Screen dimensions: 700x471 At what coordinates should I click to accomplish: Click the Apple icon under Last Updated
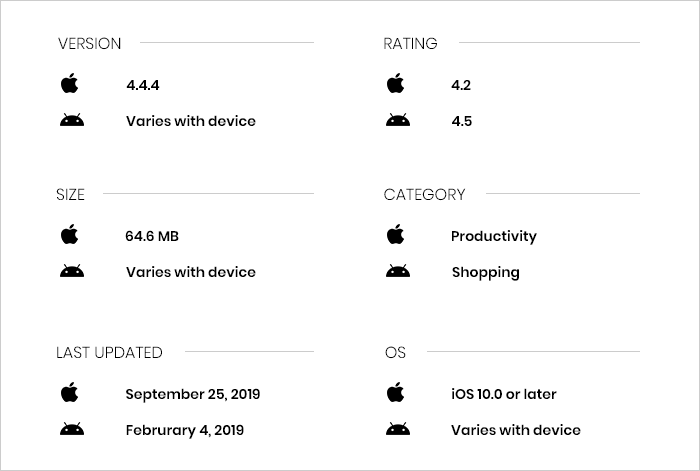[70, 393]
